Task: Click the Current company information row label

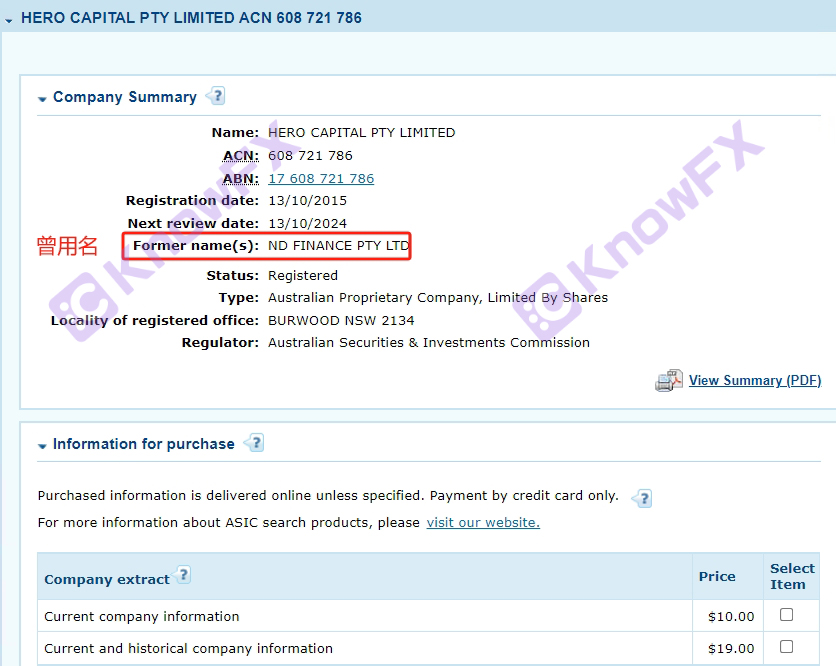Action: point(142,616)
